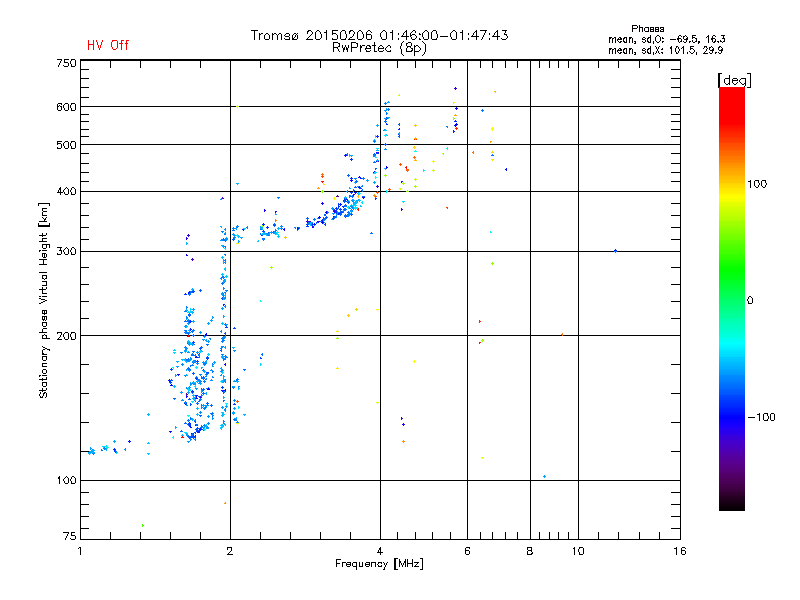Screen dimensions: 800x600
Task: Click the 100 colorbar tick label
Action: (757, 184)
